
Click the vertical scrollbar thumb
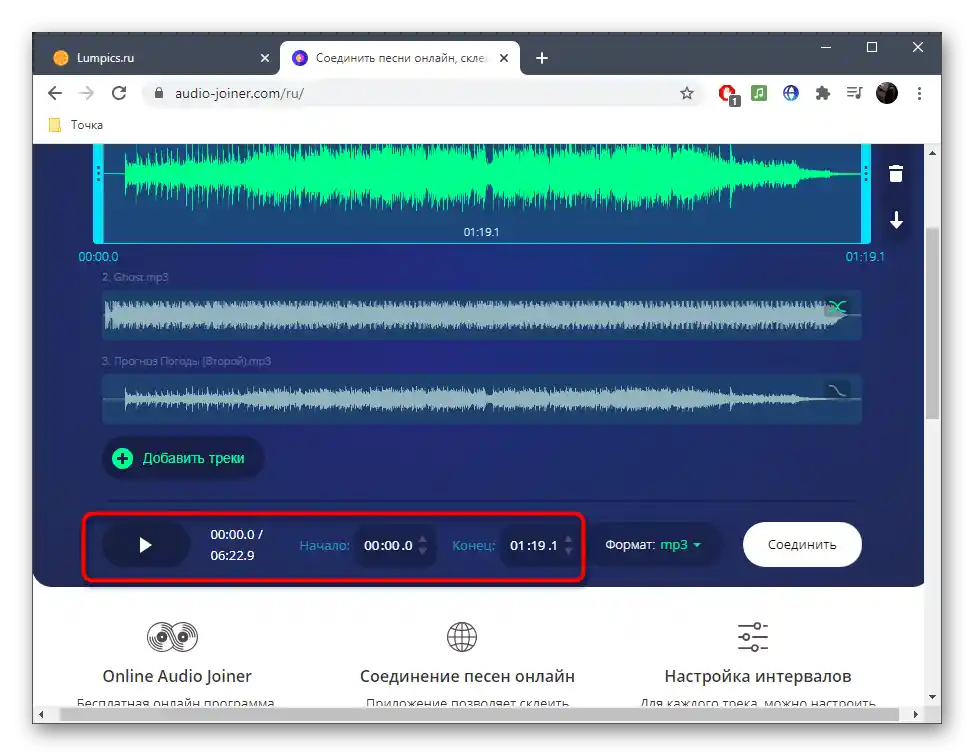point(932,323)
